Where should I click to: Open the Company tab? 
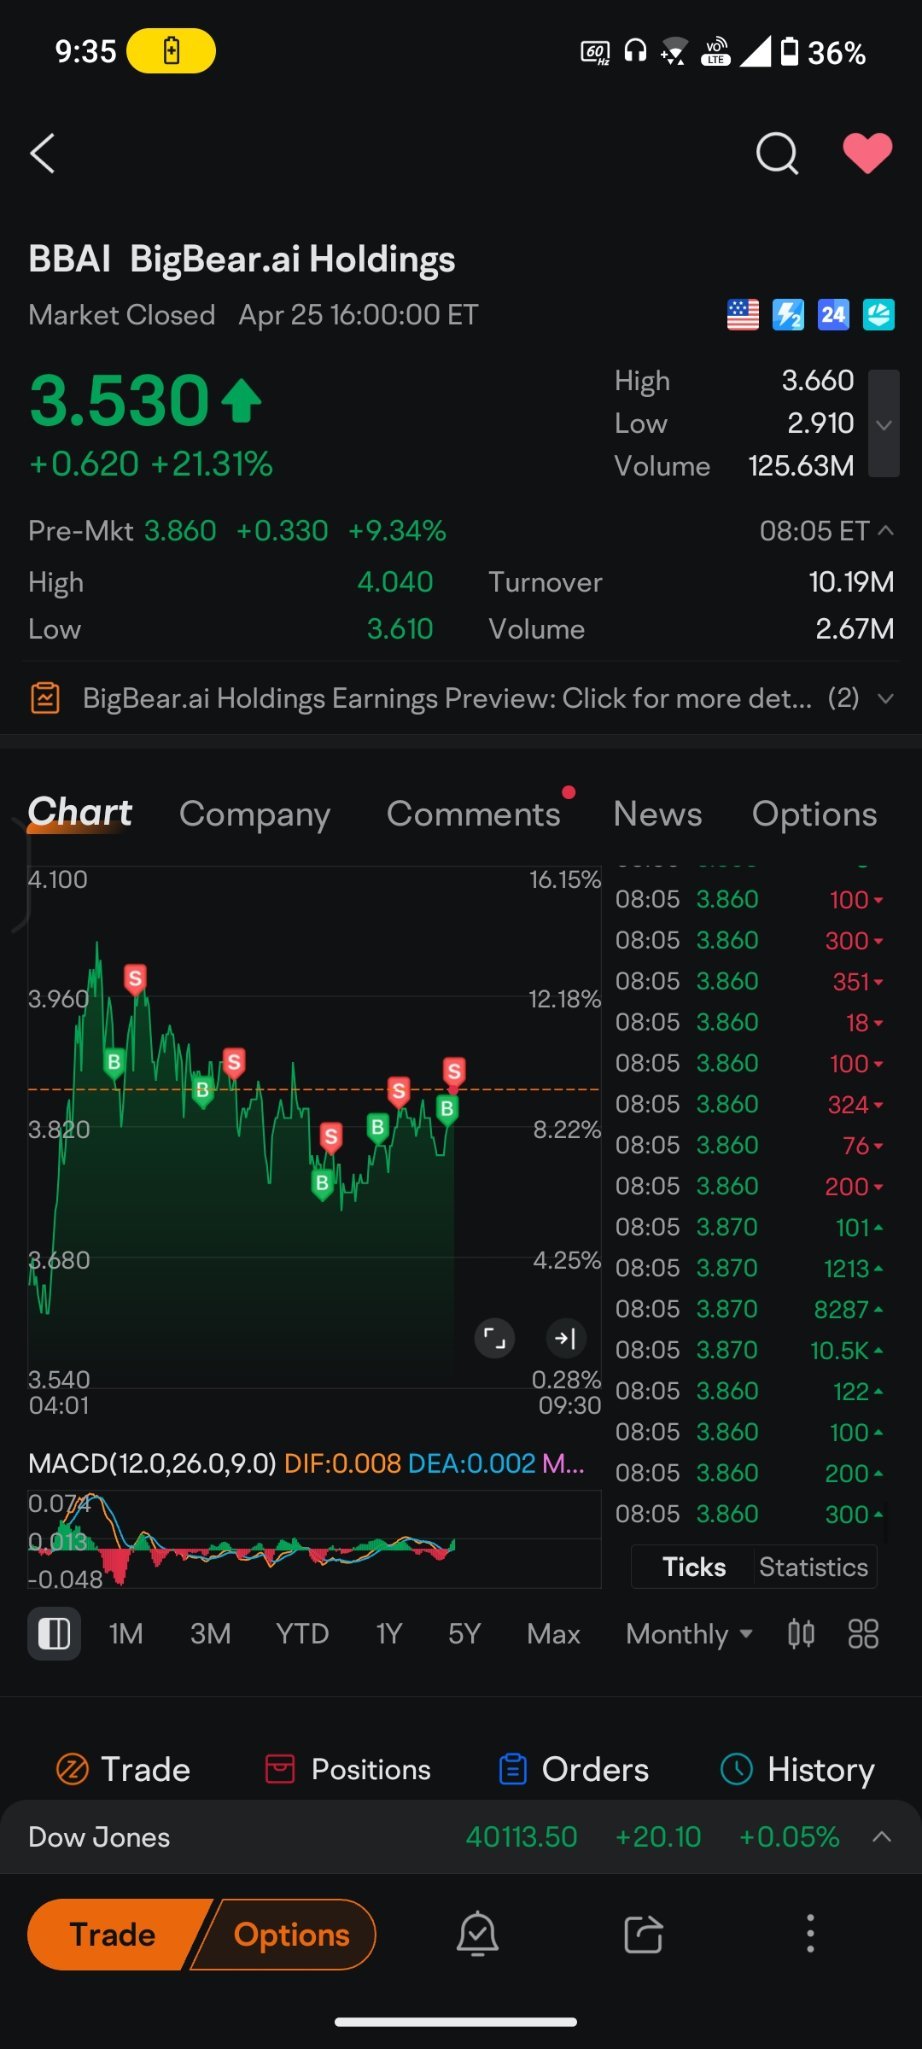[x=255, y=814]
